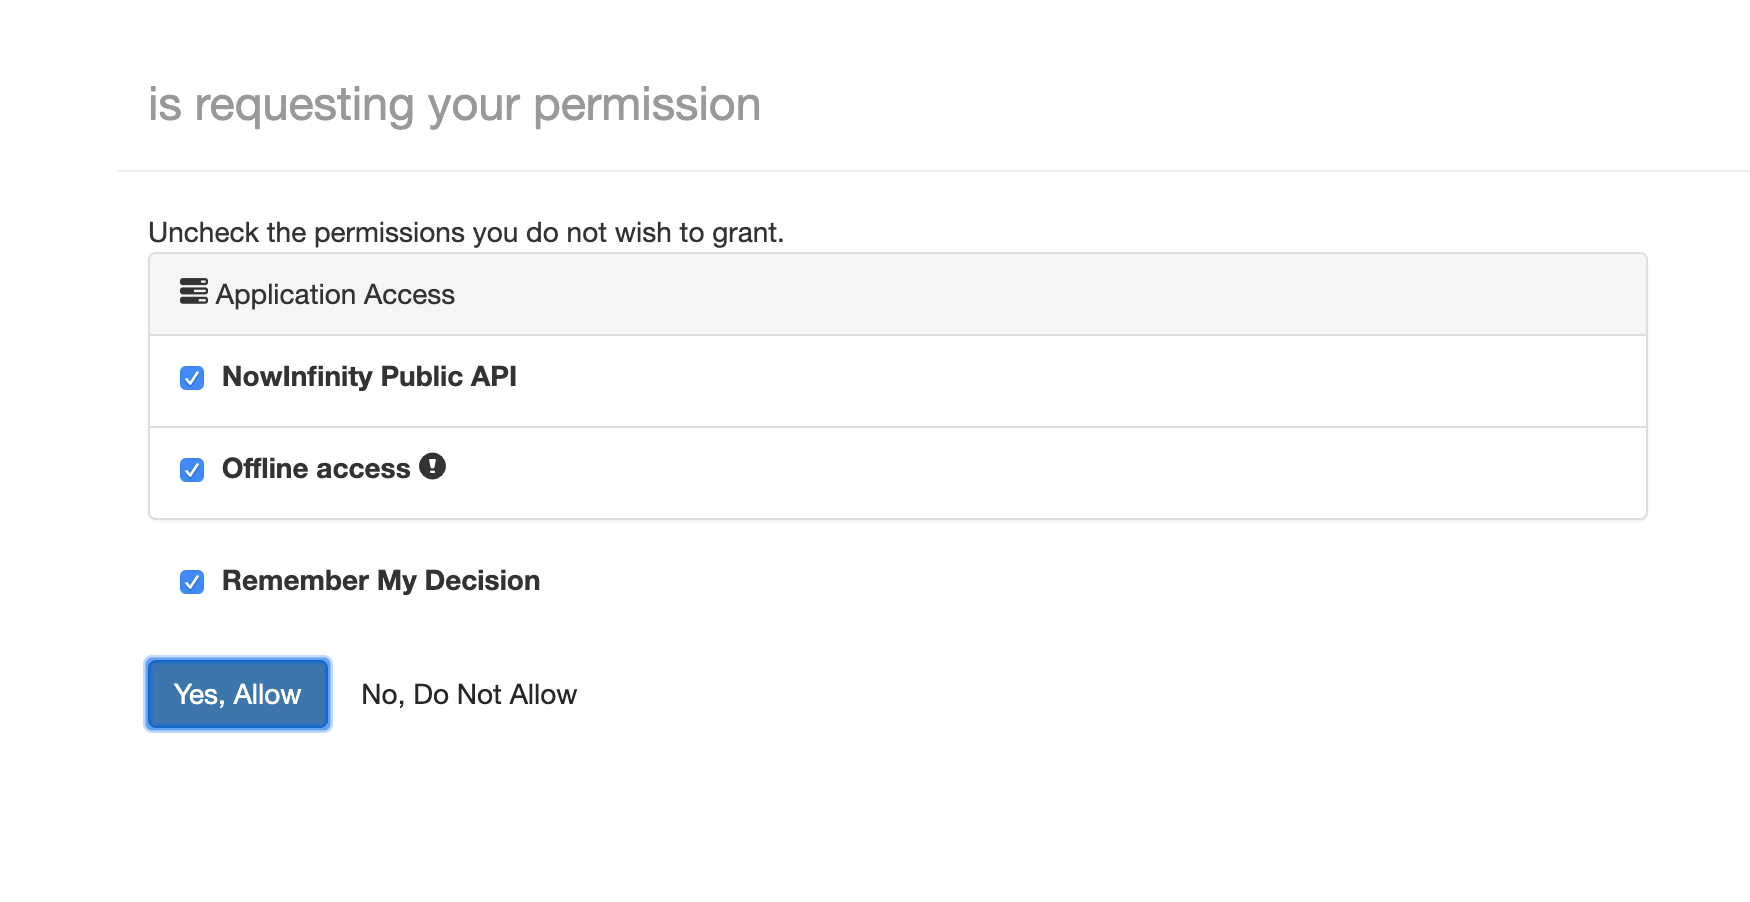Click the word 'Decision' beside the bottom checkbox
Viewport: 1750px width, 902px height.
tap(482, 581)
